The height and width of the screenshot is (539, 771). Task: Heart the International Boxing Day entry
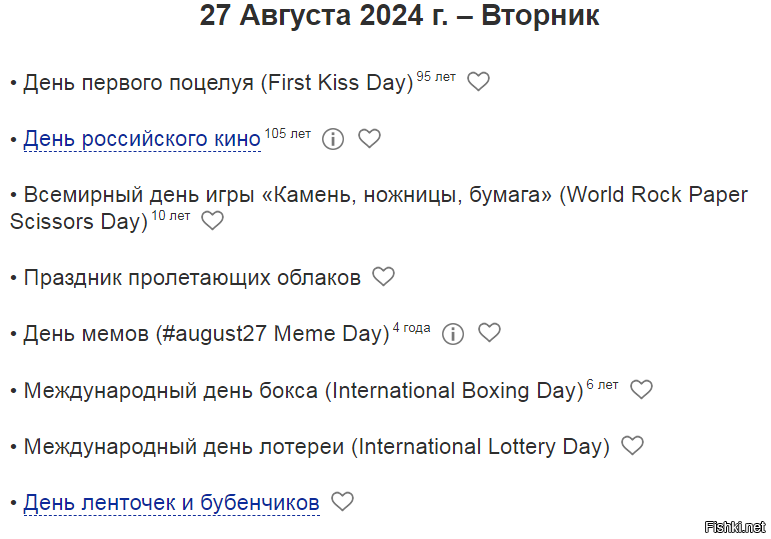point(641,389)
